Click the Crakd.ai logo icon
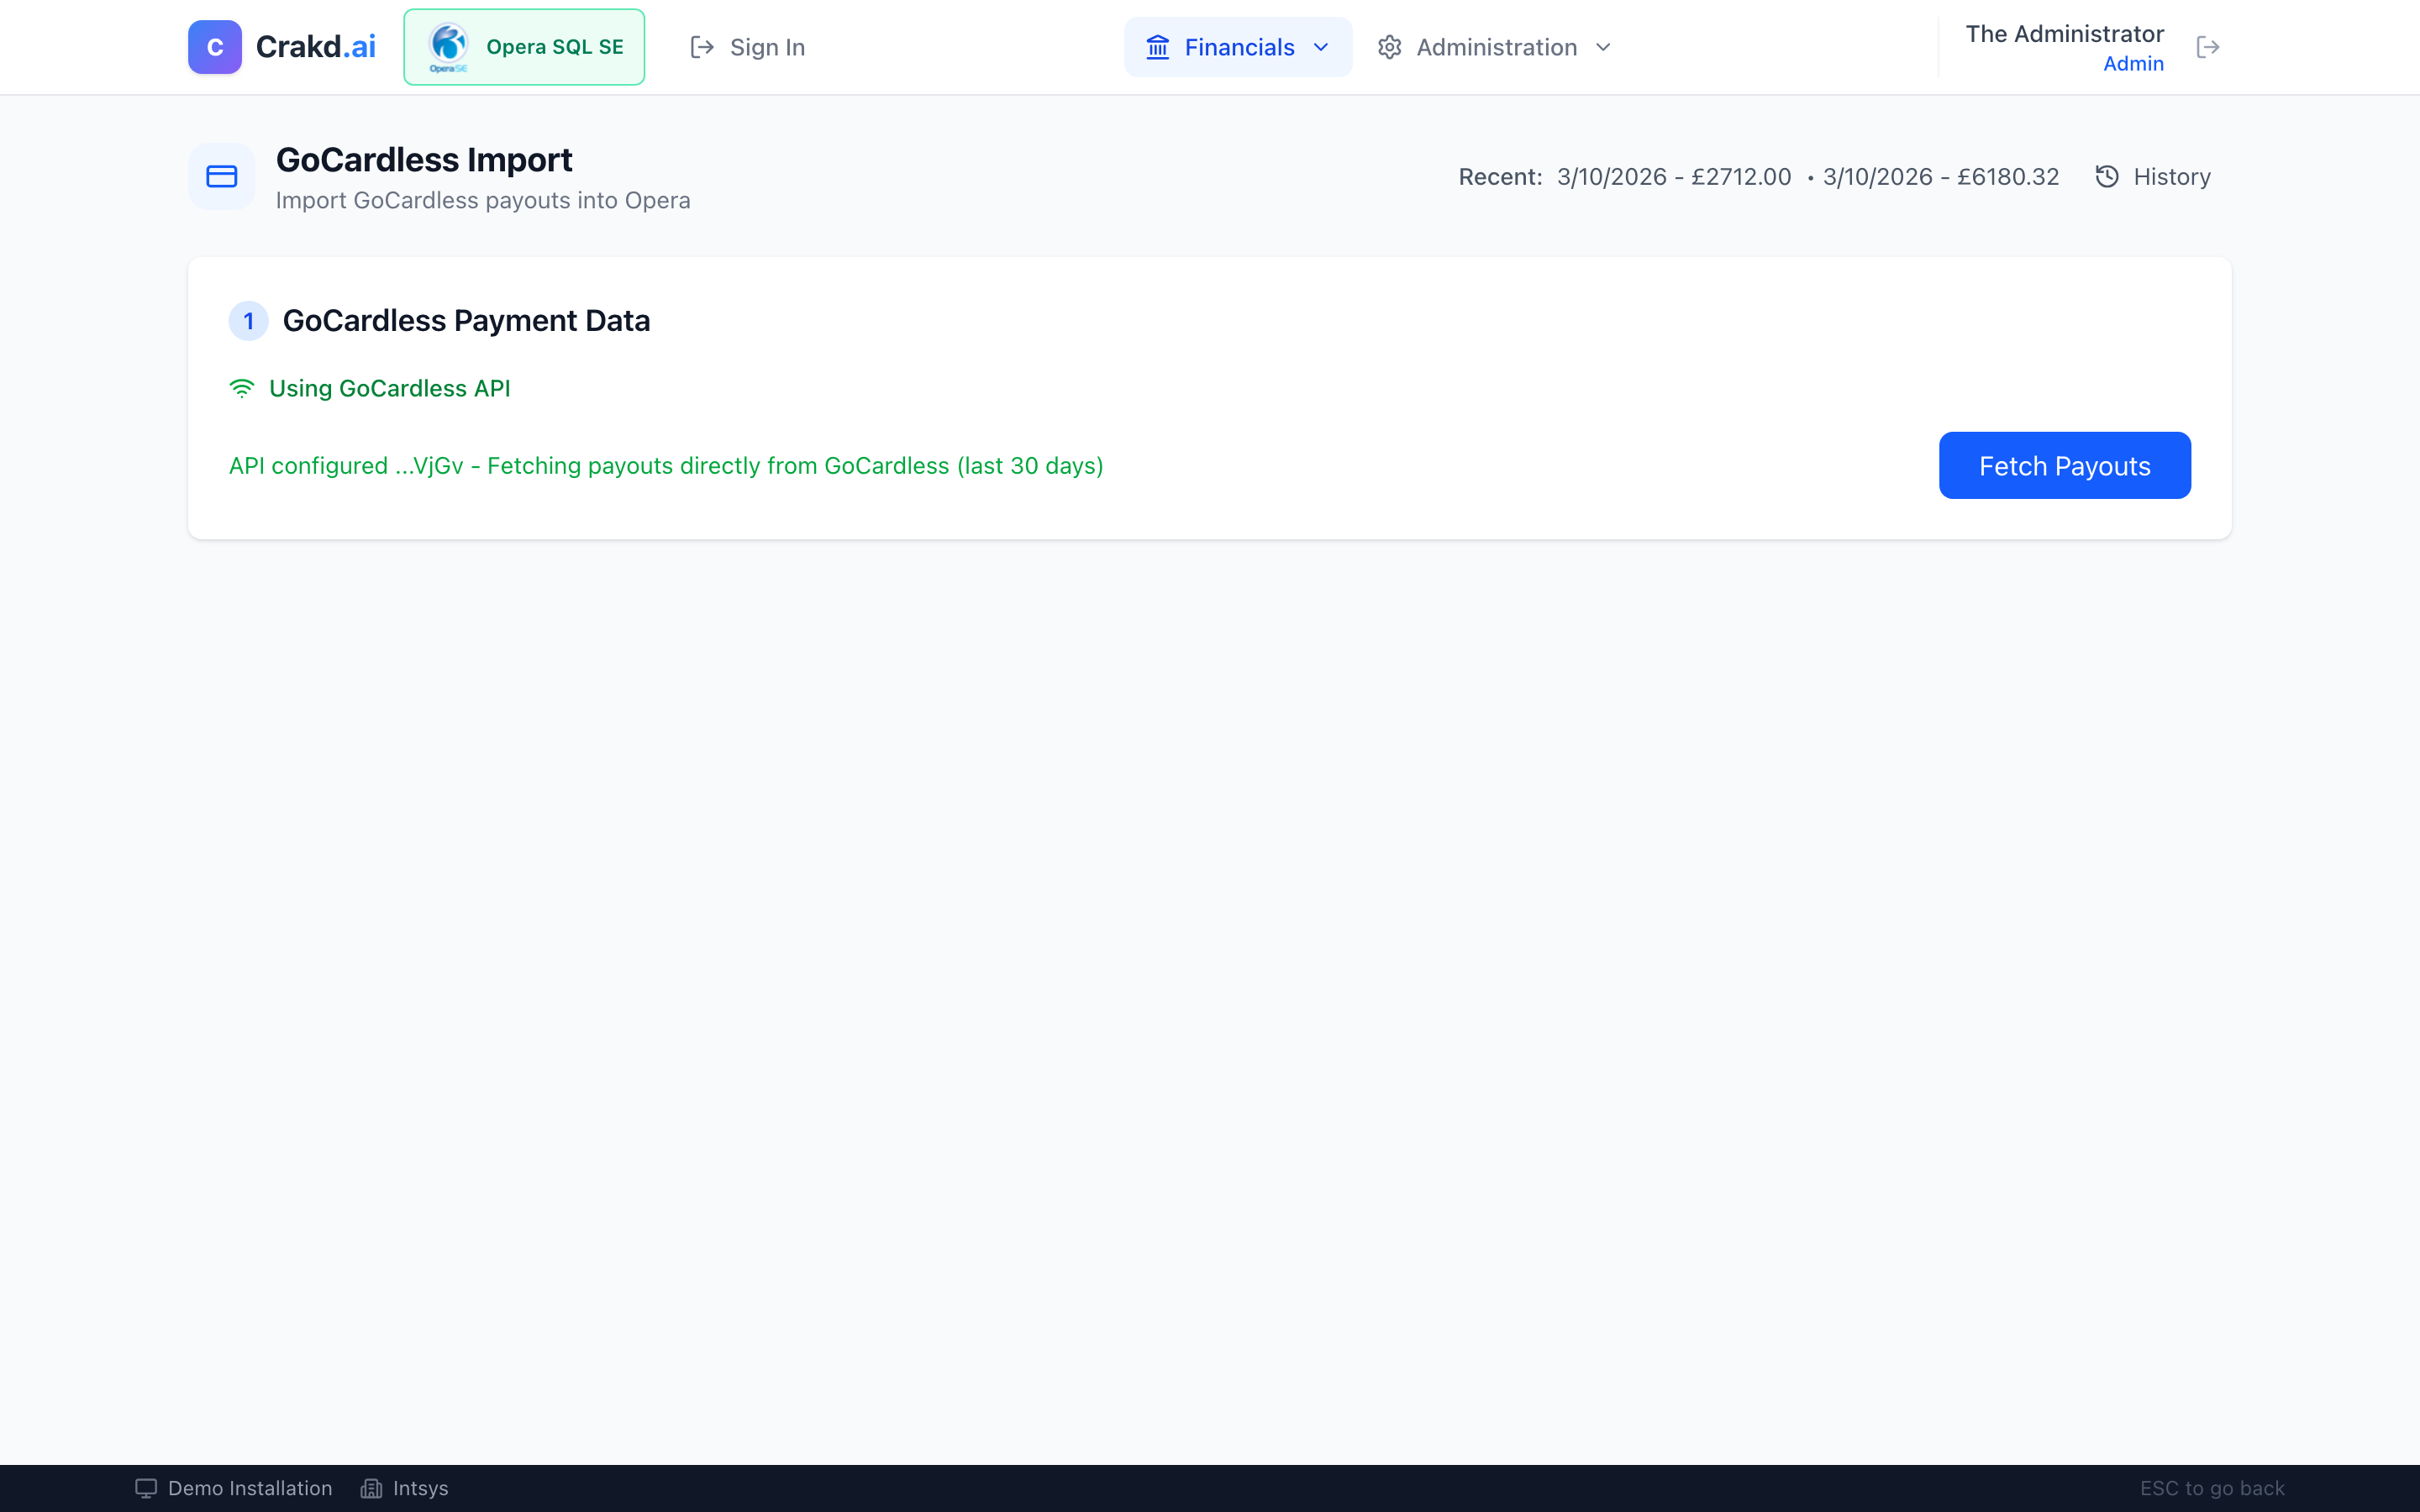 [x=214, y=46]
